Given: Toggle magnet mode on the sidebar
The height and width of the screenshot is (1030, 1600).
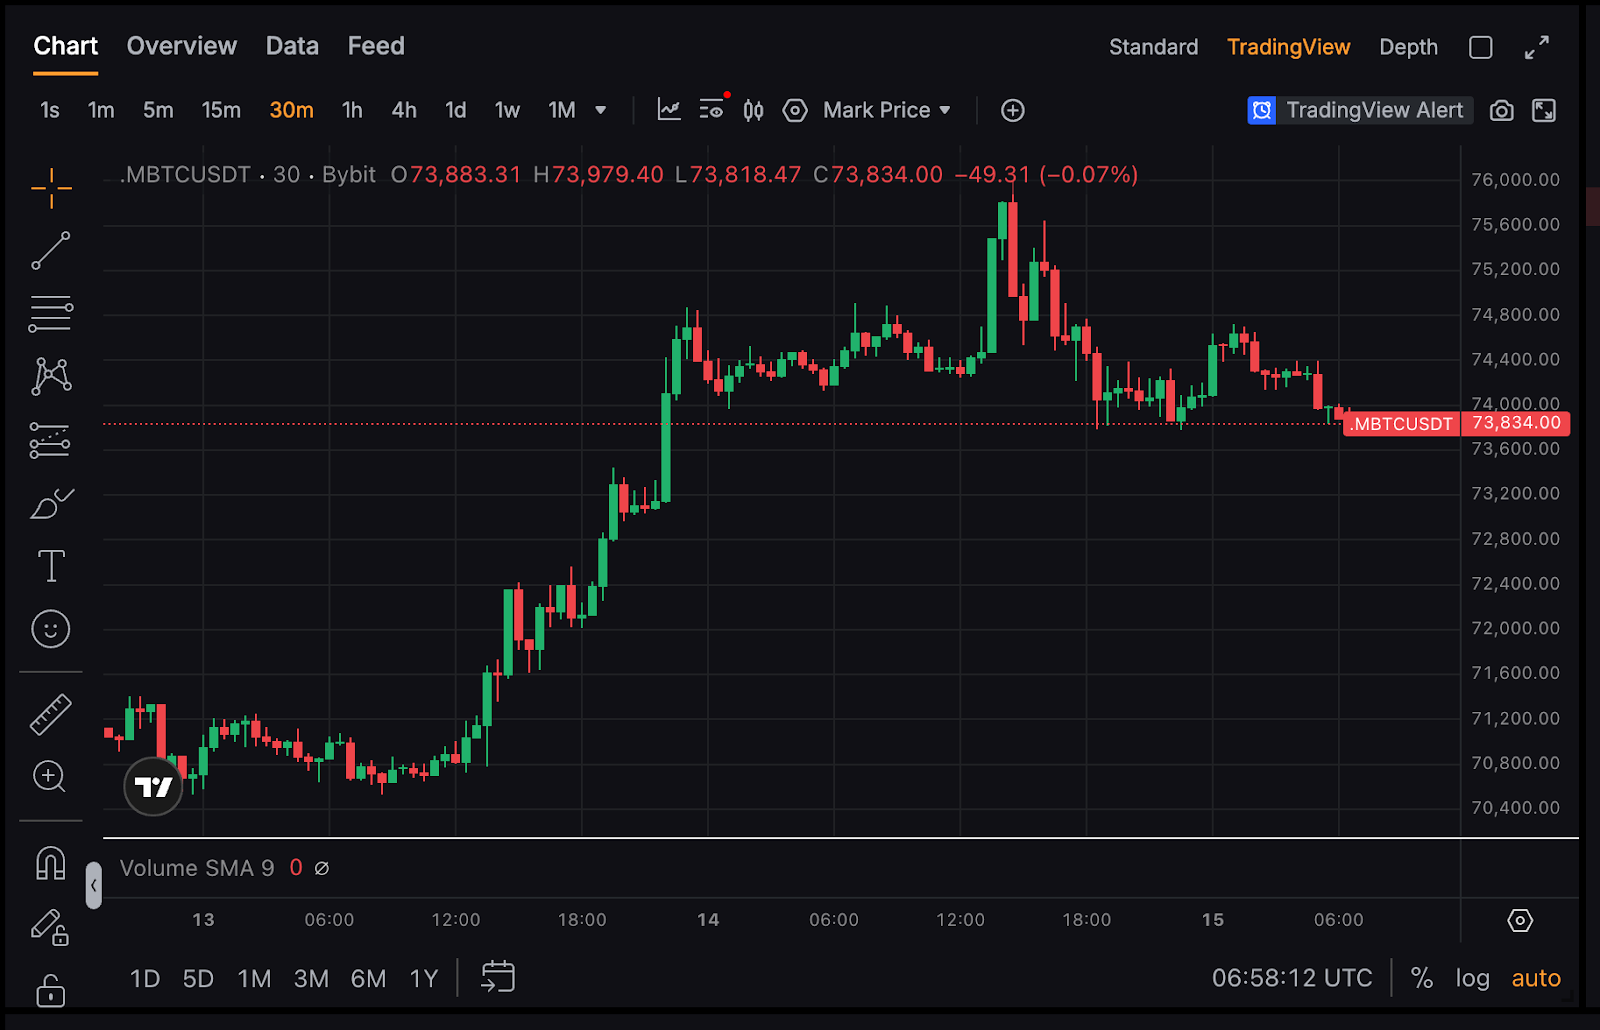Looking at the screenshot, I should click(50, 863).
